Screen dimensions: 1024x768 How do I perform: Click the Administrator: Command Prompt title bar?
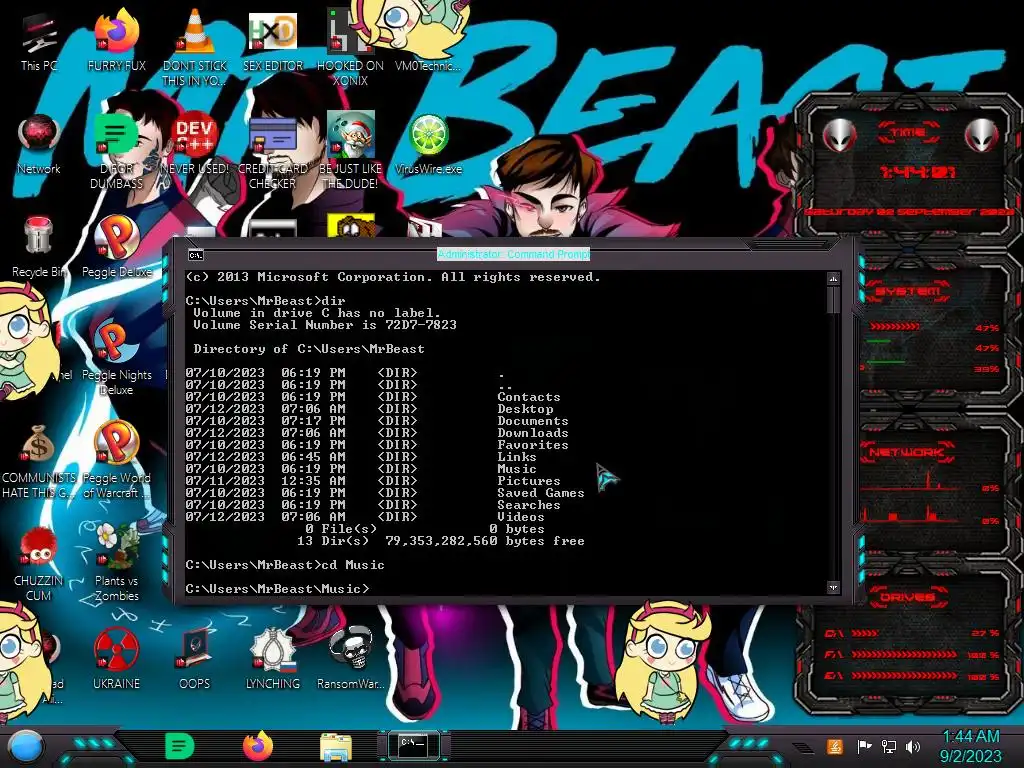click(x=513, y=254)
